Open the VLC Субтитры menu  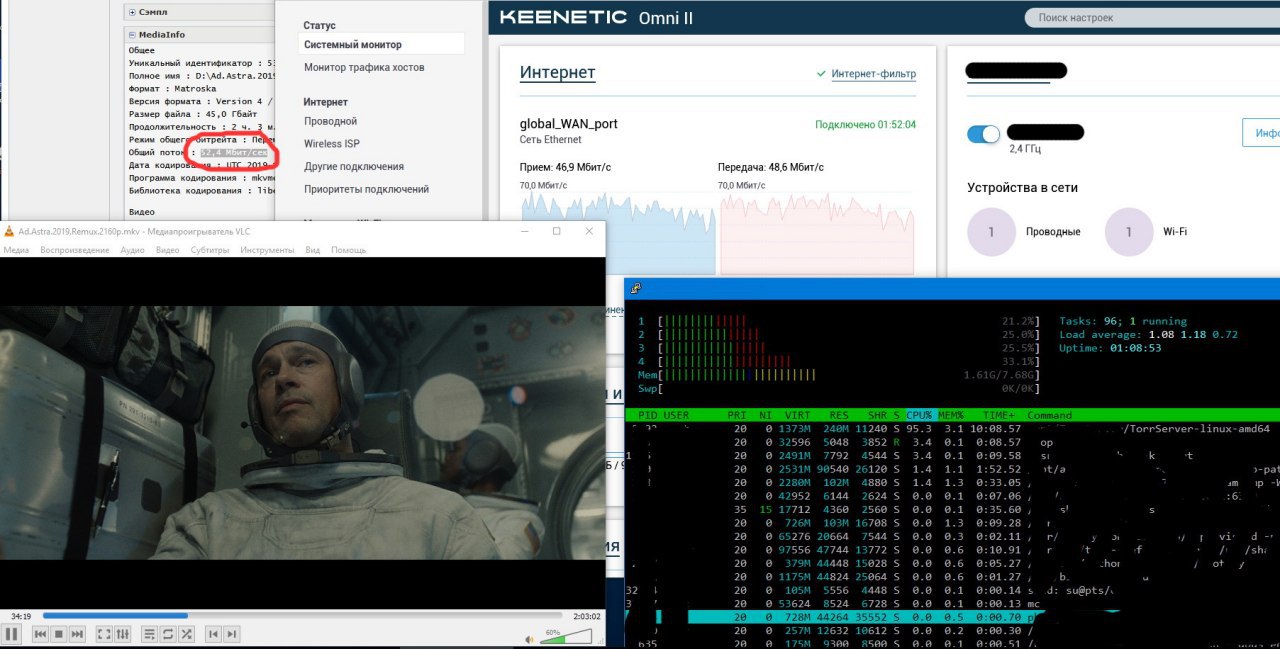[x=211, y=250]
